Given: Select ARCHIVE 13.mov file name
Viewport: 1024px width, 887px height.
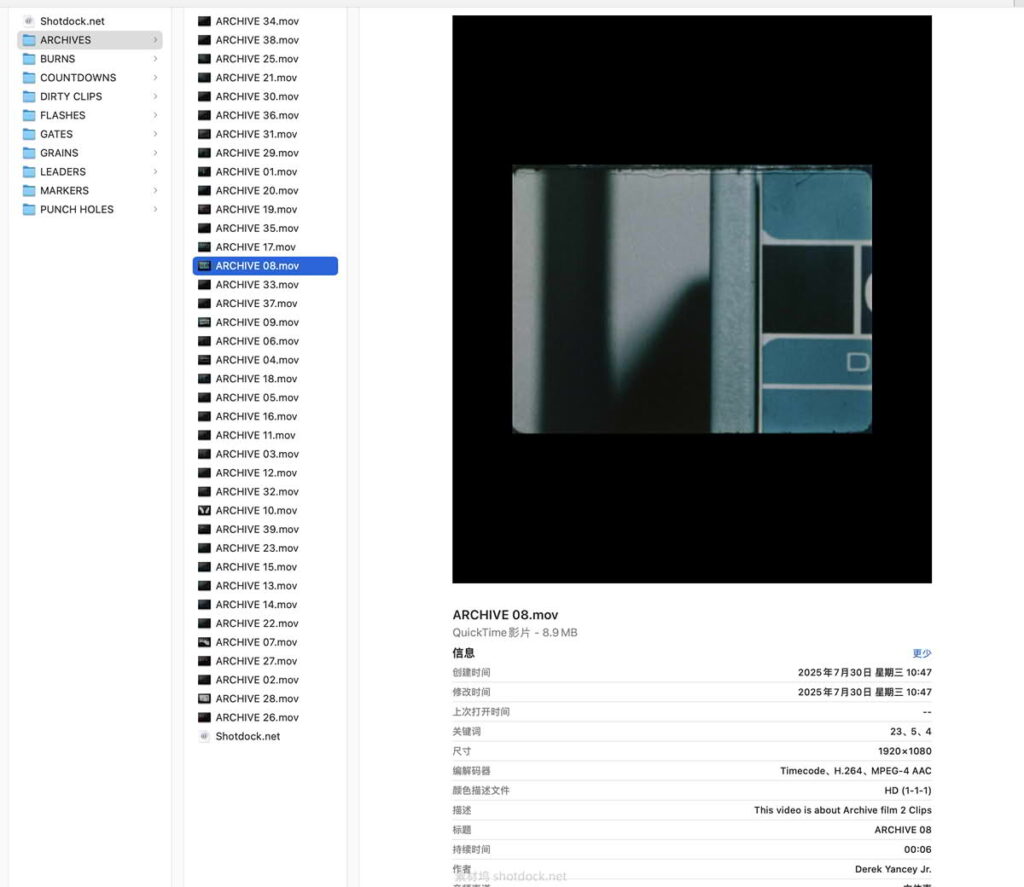Looking at the screenshot, I should click(x=256, y=586).
